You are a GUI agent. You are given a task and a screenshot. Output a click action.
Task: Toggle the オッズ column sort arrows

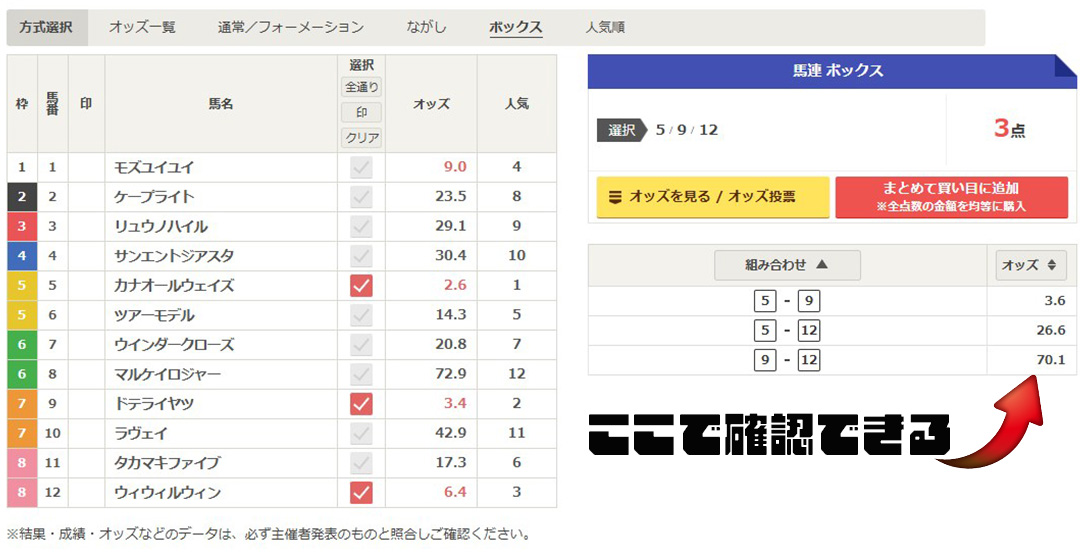(1030, 265)
